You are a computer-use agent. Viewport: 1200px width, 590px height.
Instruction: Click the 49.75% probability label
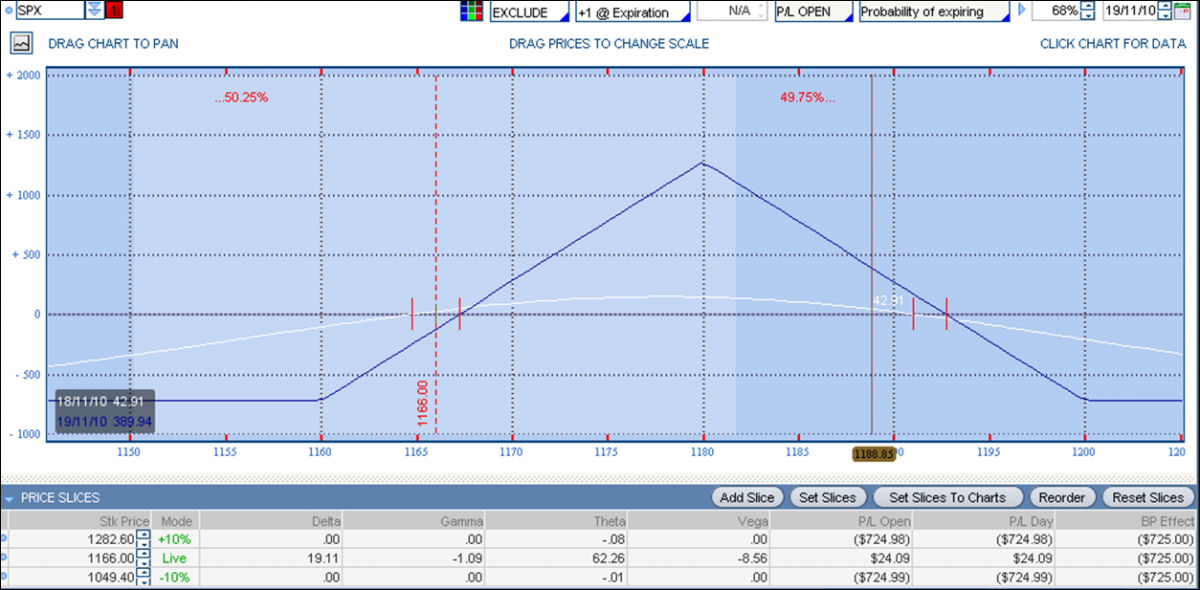tap(806, 97)
